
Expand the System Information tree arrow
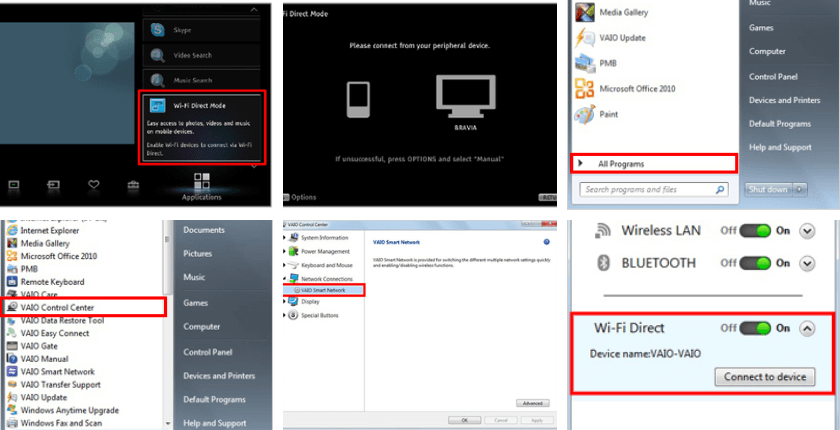[x=284, y=238]
